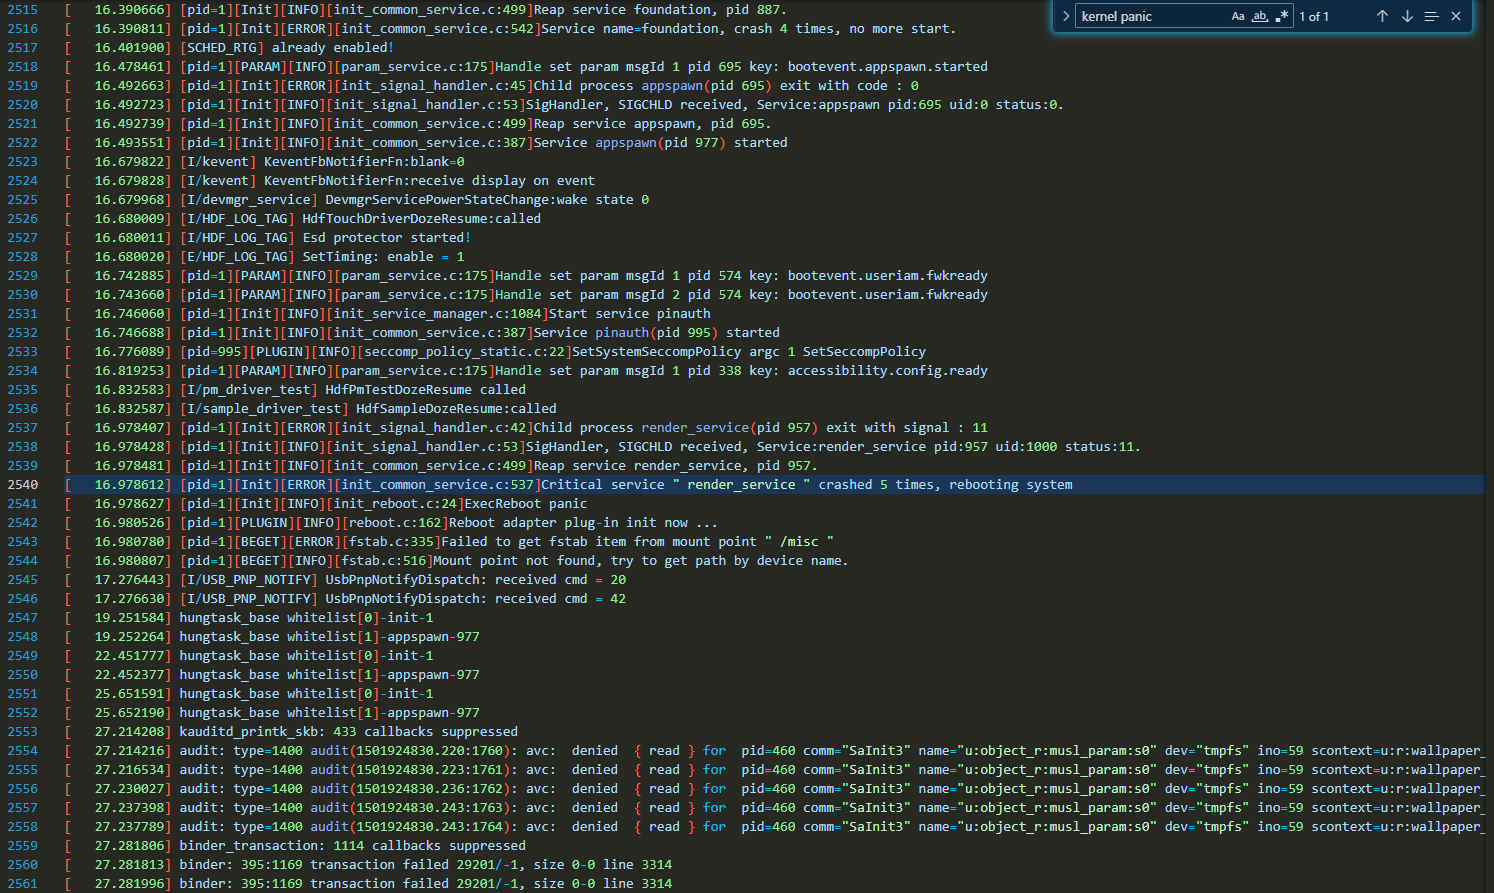Select line number 2540 in gutter

click(22, 484)
